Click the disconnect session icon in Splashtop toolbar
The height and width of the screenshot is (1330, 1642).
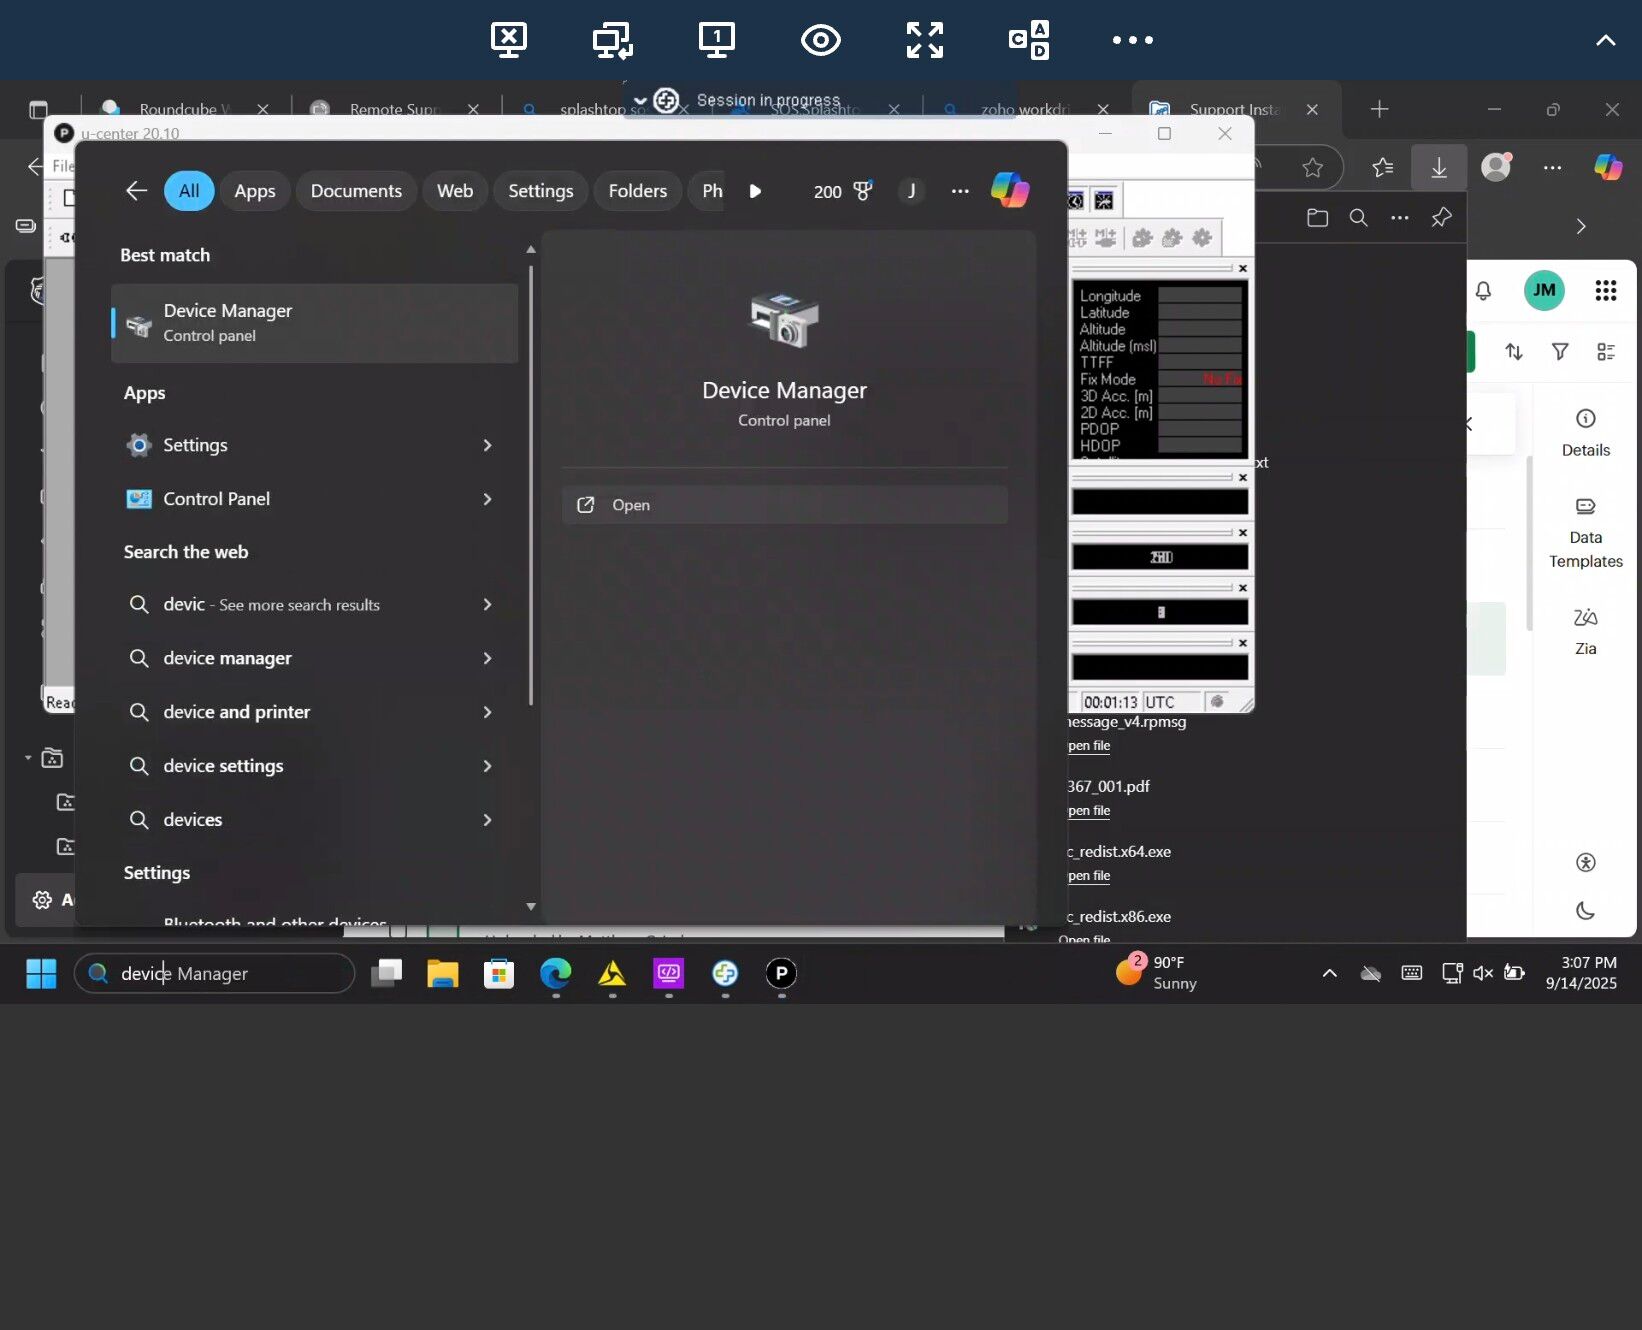[509, 40]
